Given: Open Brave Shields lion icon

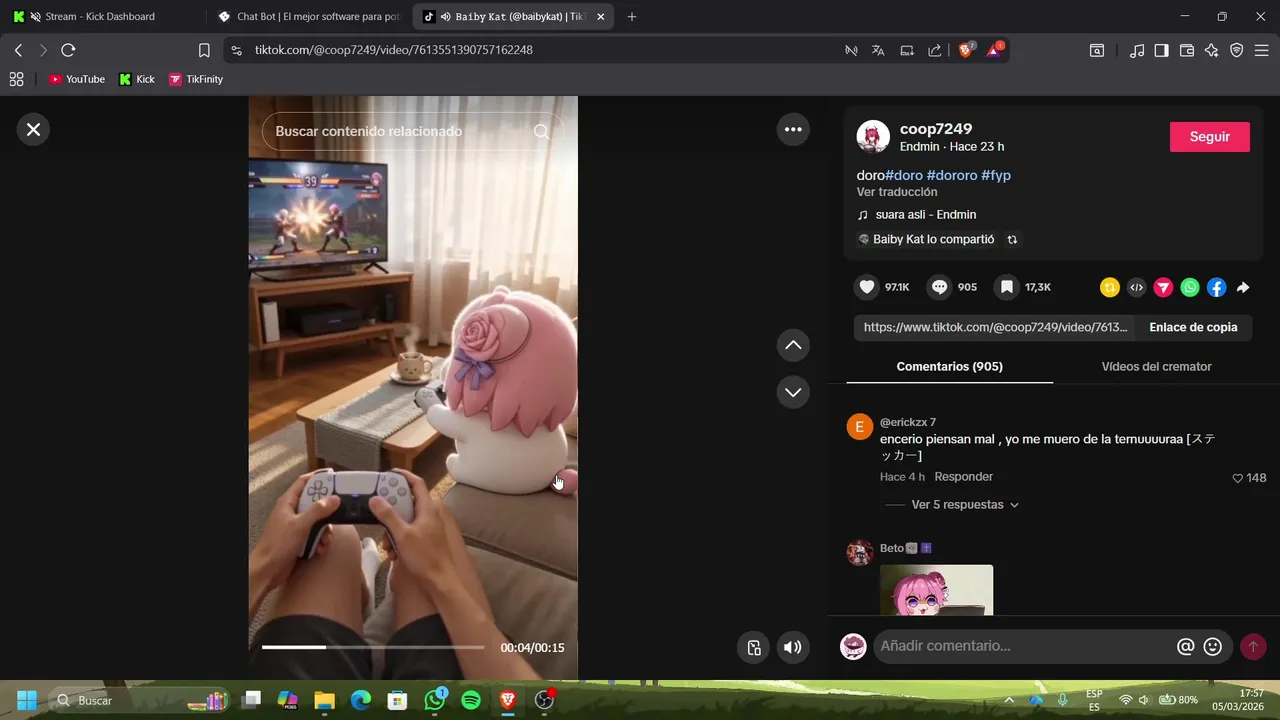Looking at the screenshot, I should (x=967, y=49).
